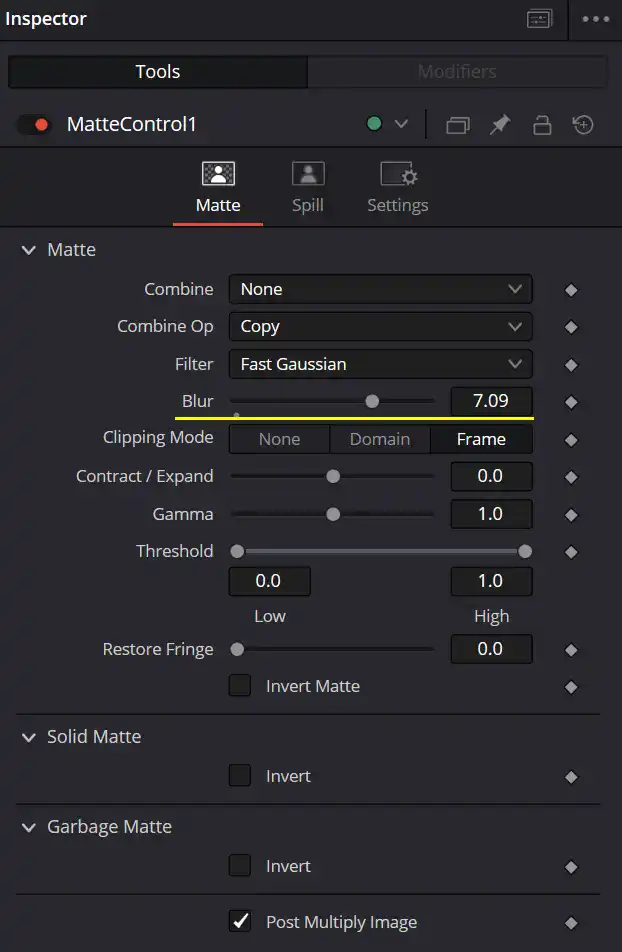Click the Contract / Expand value field
622x952 pixels.
tap(491, 477)
